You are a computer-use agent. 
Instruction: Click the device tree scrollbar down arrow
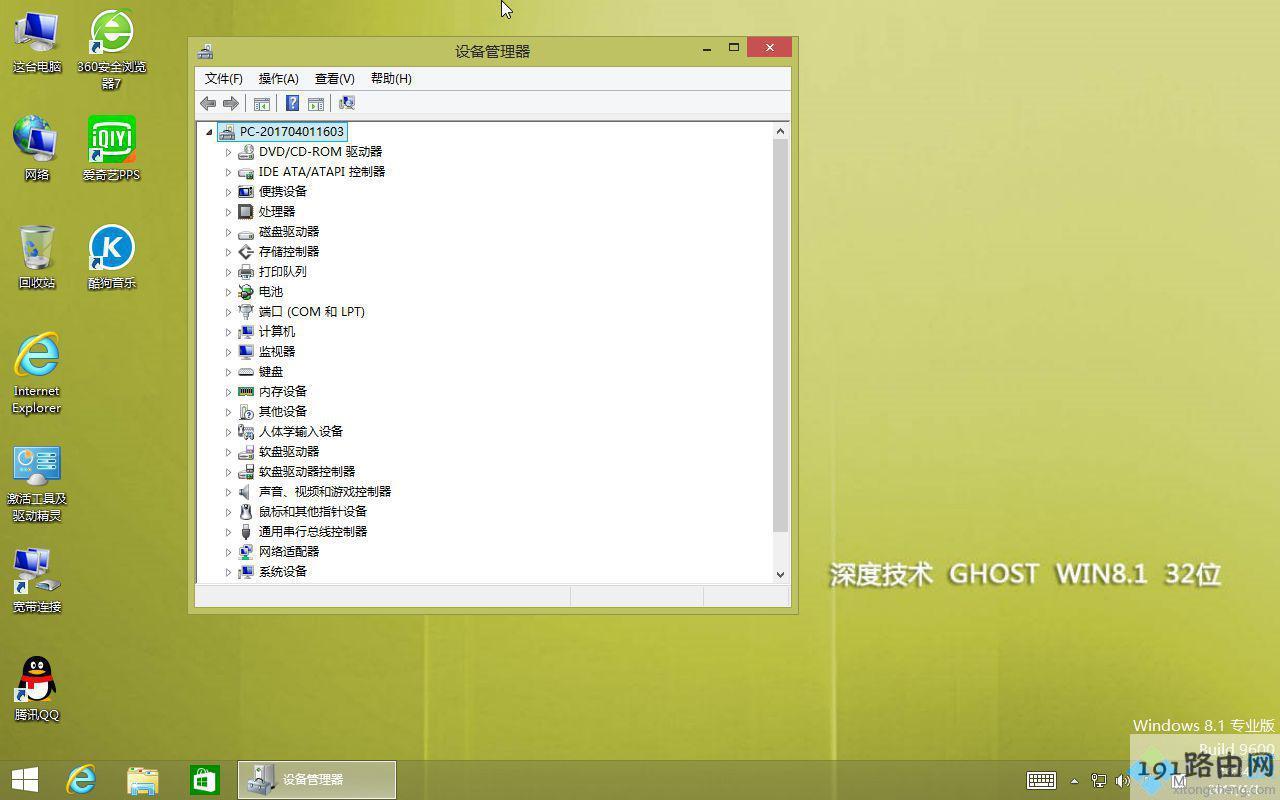[781, 574]
